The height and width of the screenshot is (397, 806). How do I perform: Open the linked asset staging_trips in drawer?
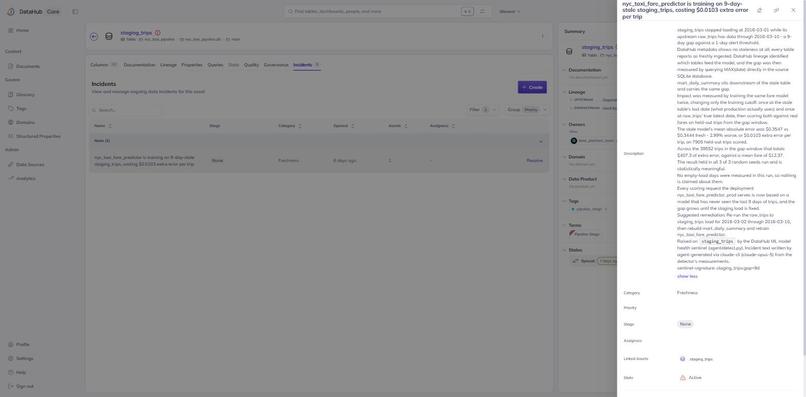click(x=701, y=359)
